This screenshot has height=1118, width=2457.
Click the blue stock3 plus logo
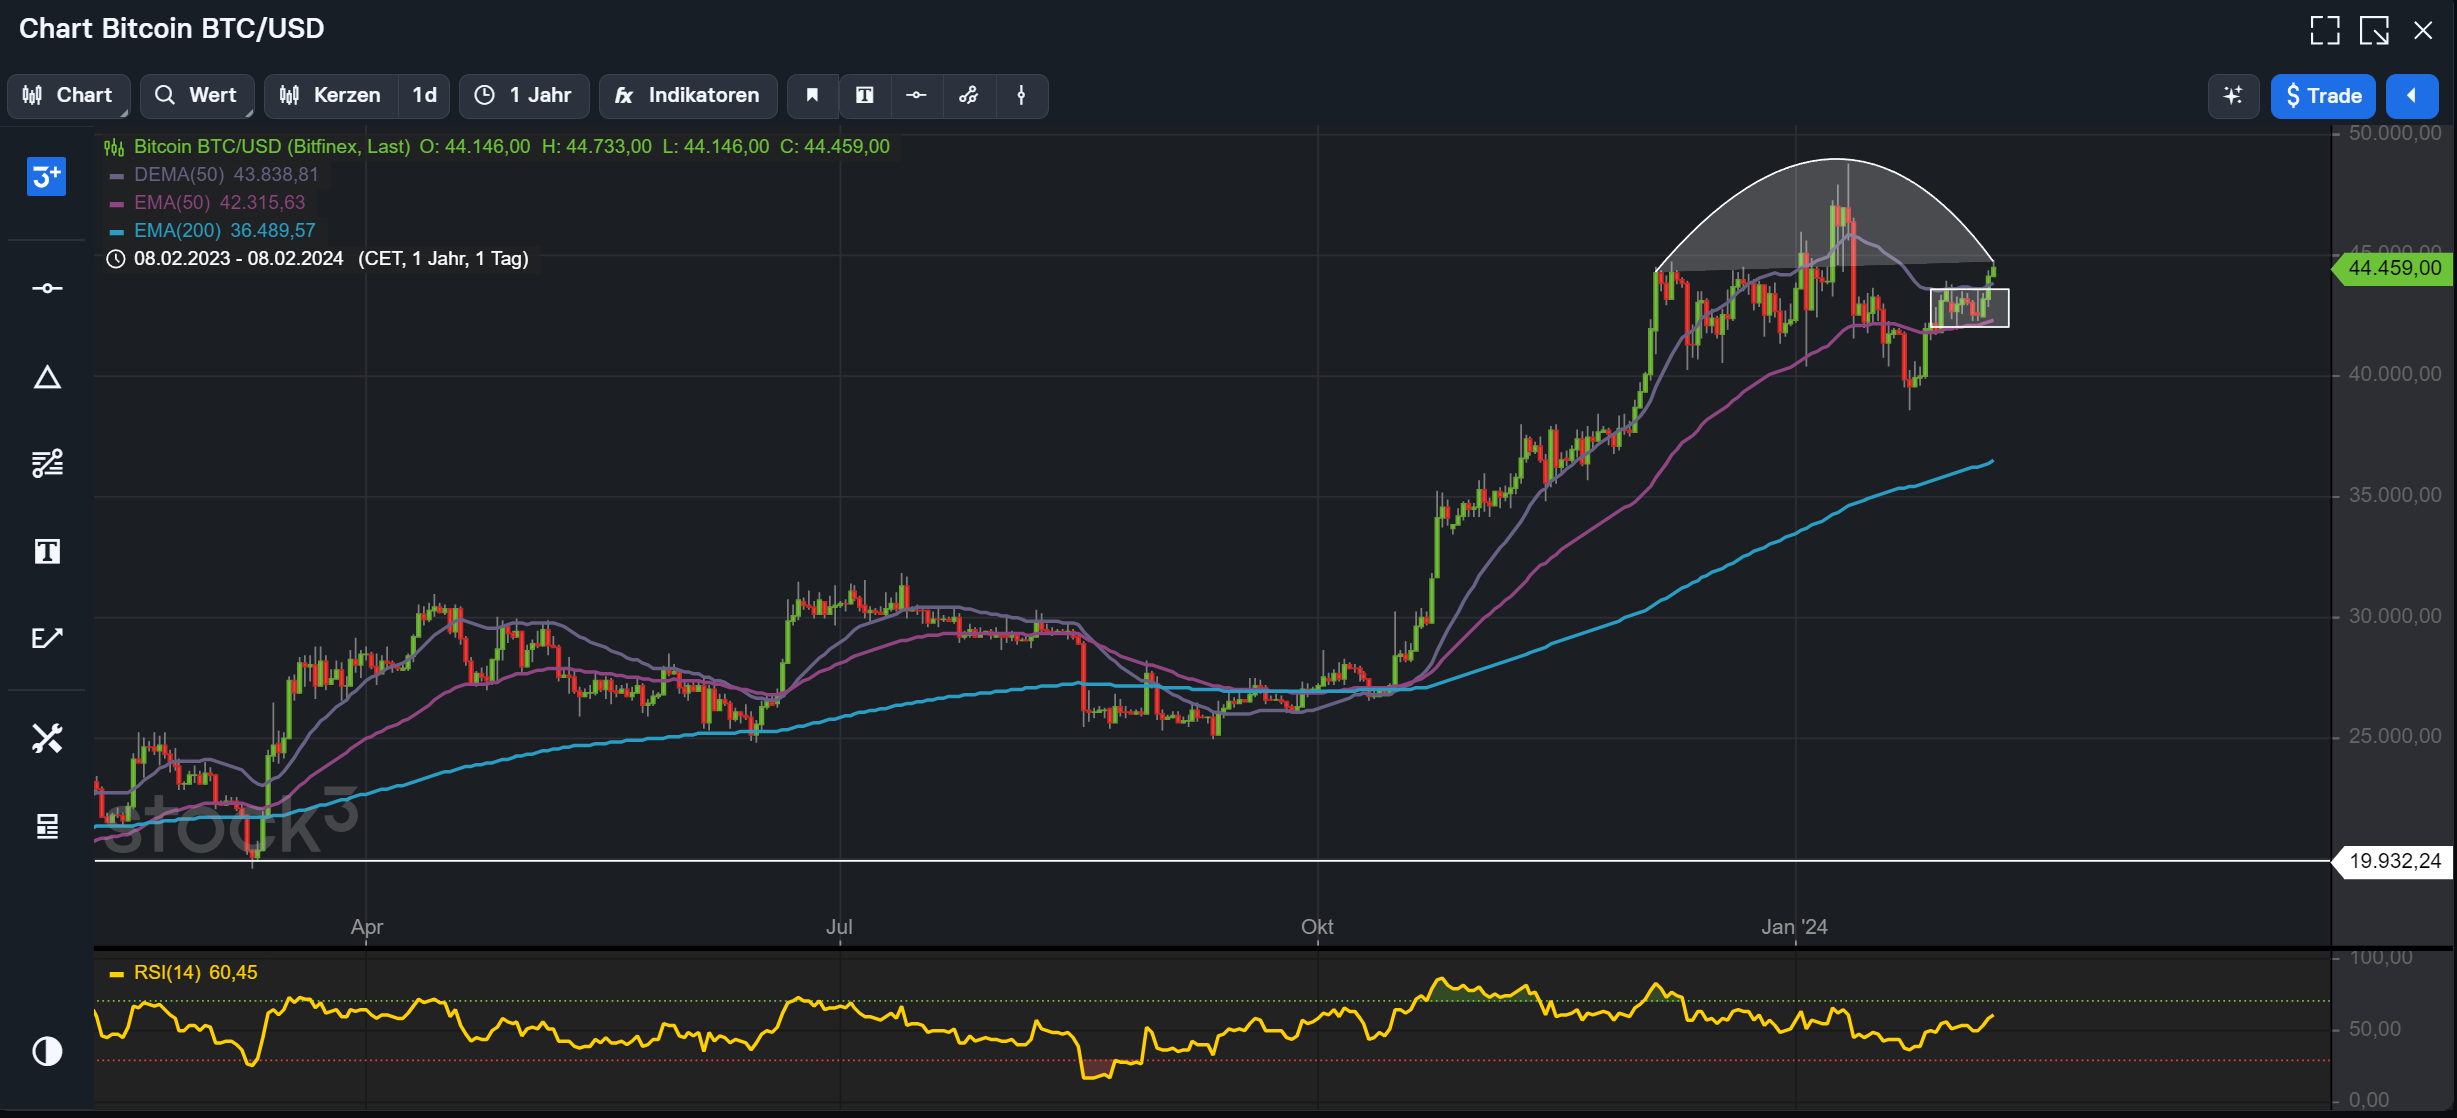[x=46, y=177]
